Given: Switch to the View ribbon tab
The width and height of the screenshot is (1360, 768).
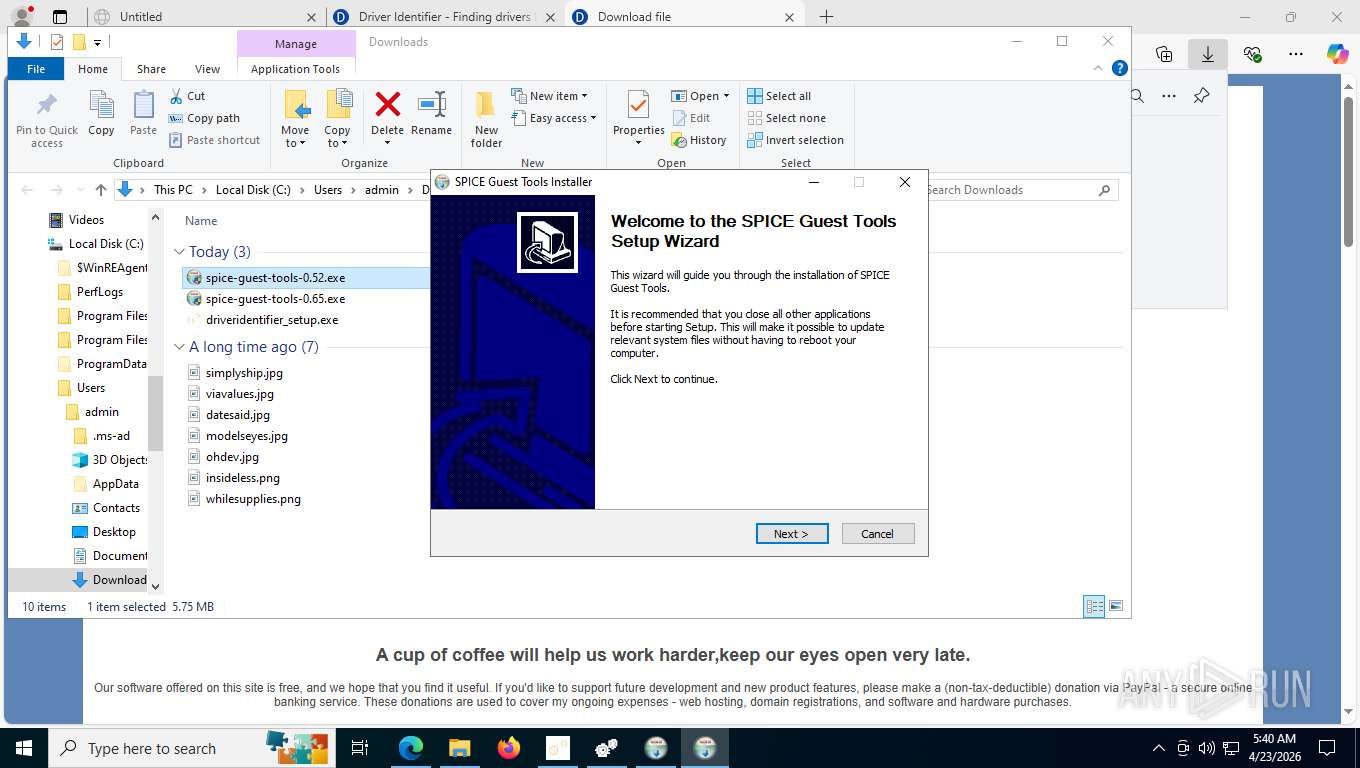Looking at the screenshot, I should click(x=207, y=69).
